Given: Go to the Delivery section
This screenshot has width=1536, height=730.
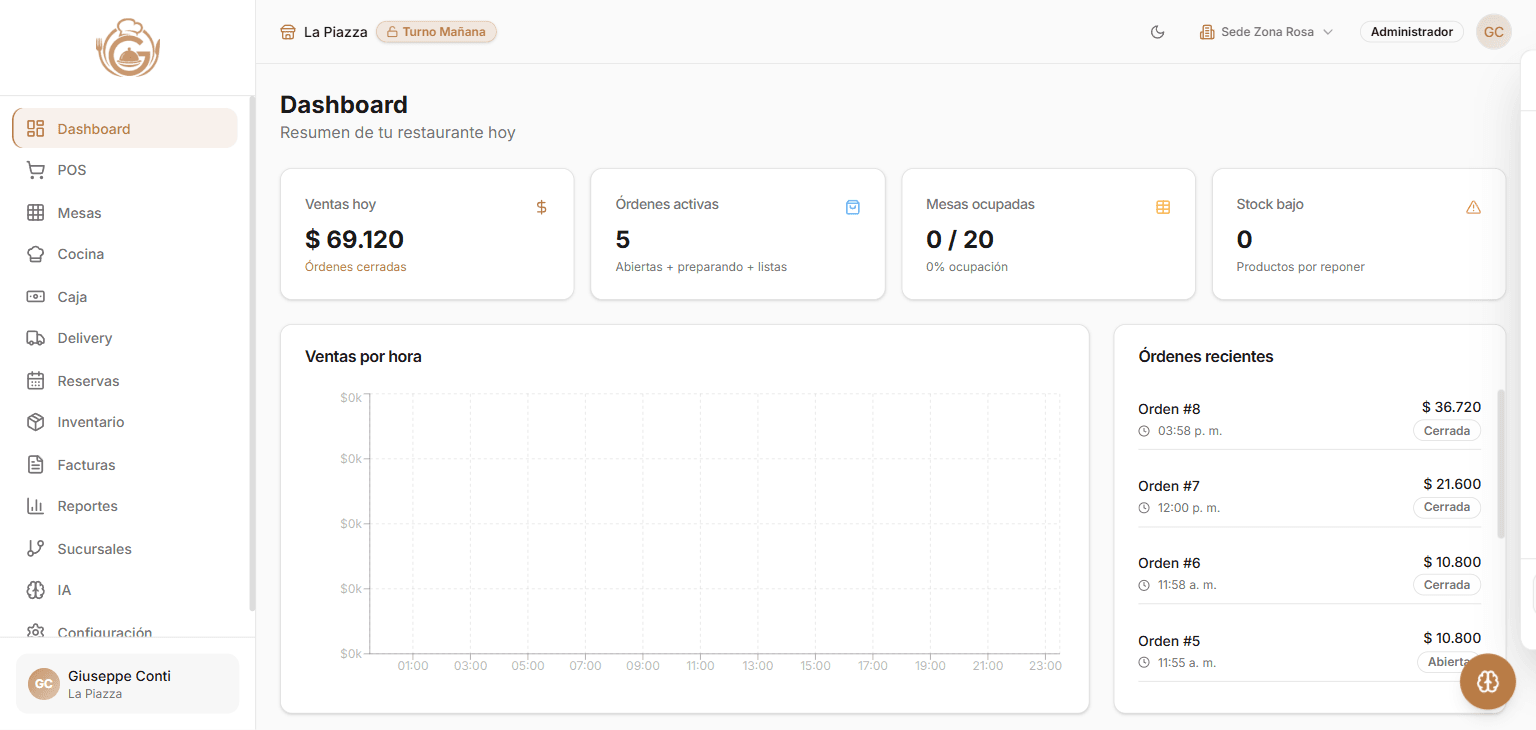Looking at the screenshot, I should point(125,338).
